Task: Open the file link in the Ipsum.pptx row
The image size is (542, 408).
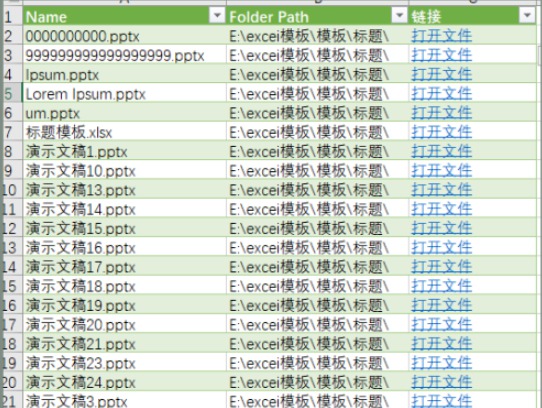Action: click(x=441, y=75)
